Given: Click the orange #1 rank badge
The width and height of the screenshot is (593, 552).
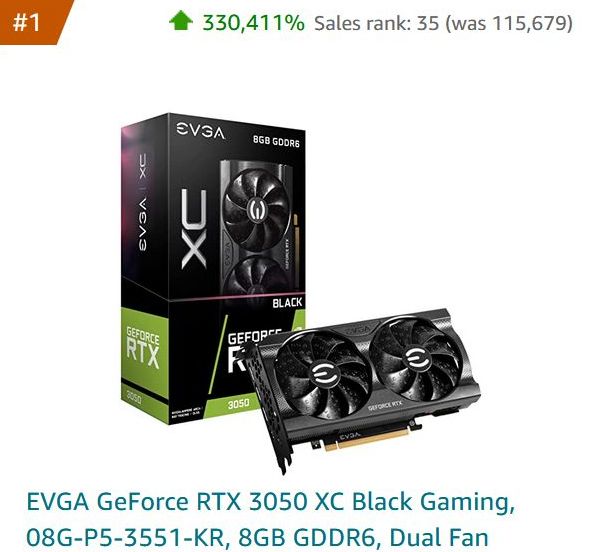Looking at the screenshot, I should [32, 22].
